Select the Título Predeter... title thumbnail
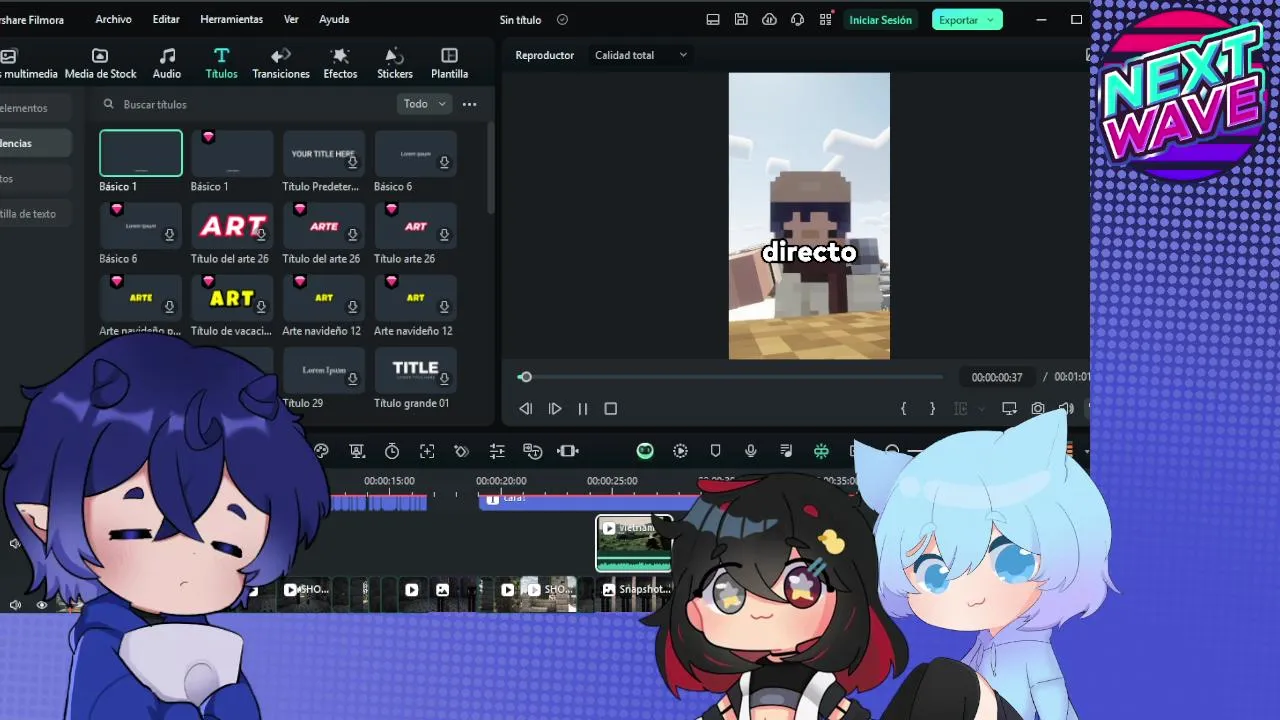 click(x=323, y=153)
